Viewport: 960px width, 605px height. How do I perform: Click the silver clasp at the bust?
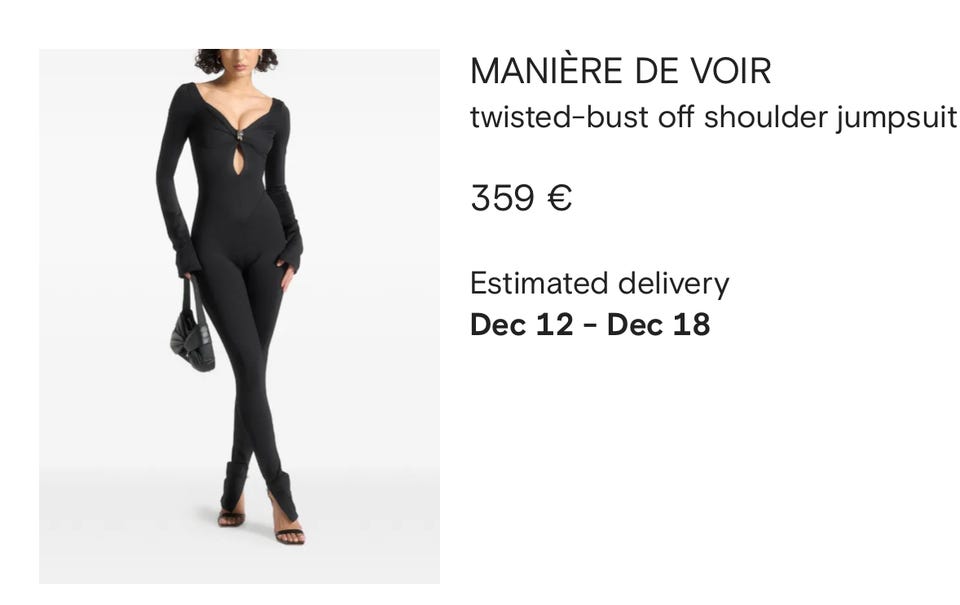[x=241, y=137]
